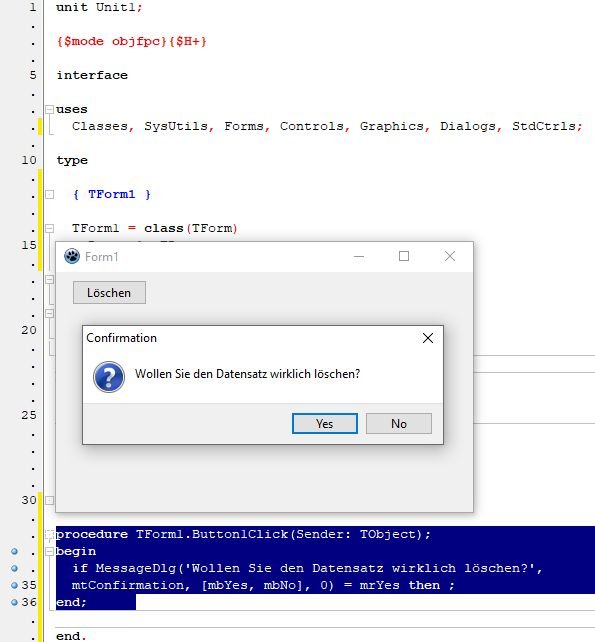
Task: Place cursor on 'unit Unit1;' line
Action: [x=99, y=7]
